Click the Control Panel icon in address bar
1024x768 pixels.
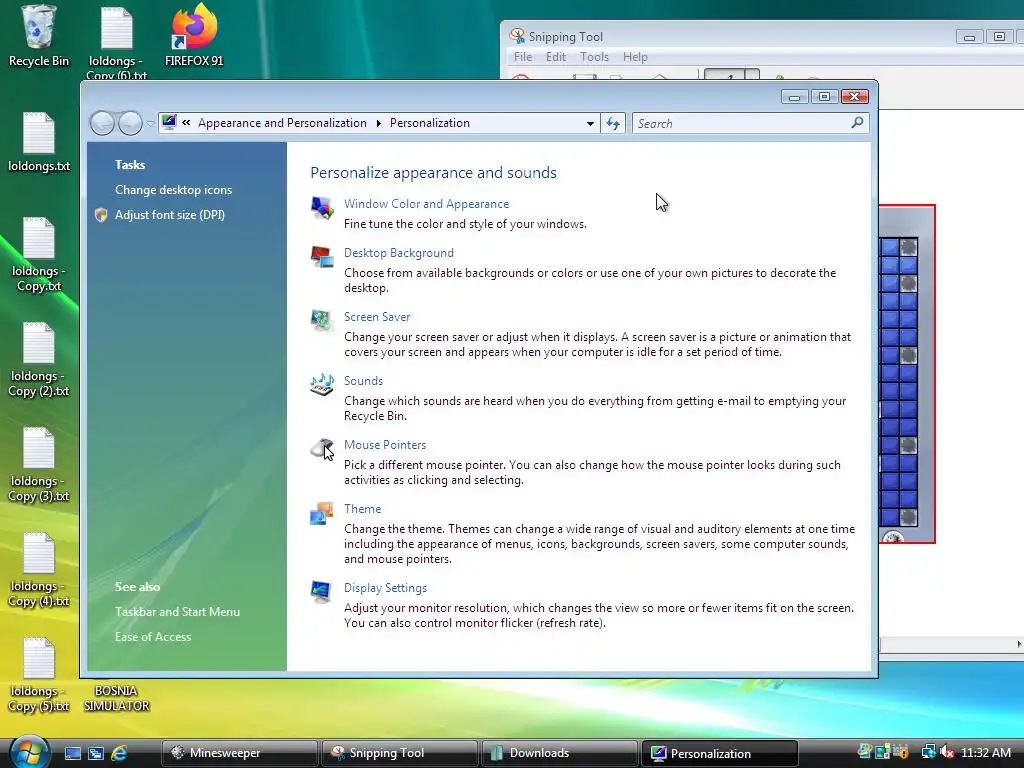[x=169, y=122]
